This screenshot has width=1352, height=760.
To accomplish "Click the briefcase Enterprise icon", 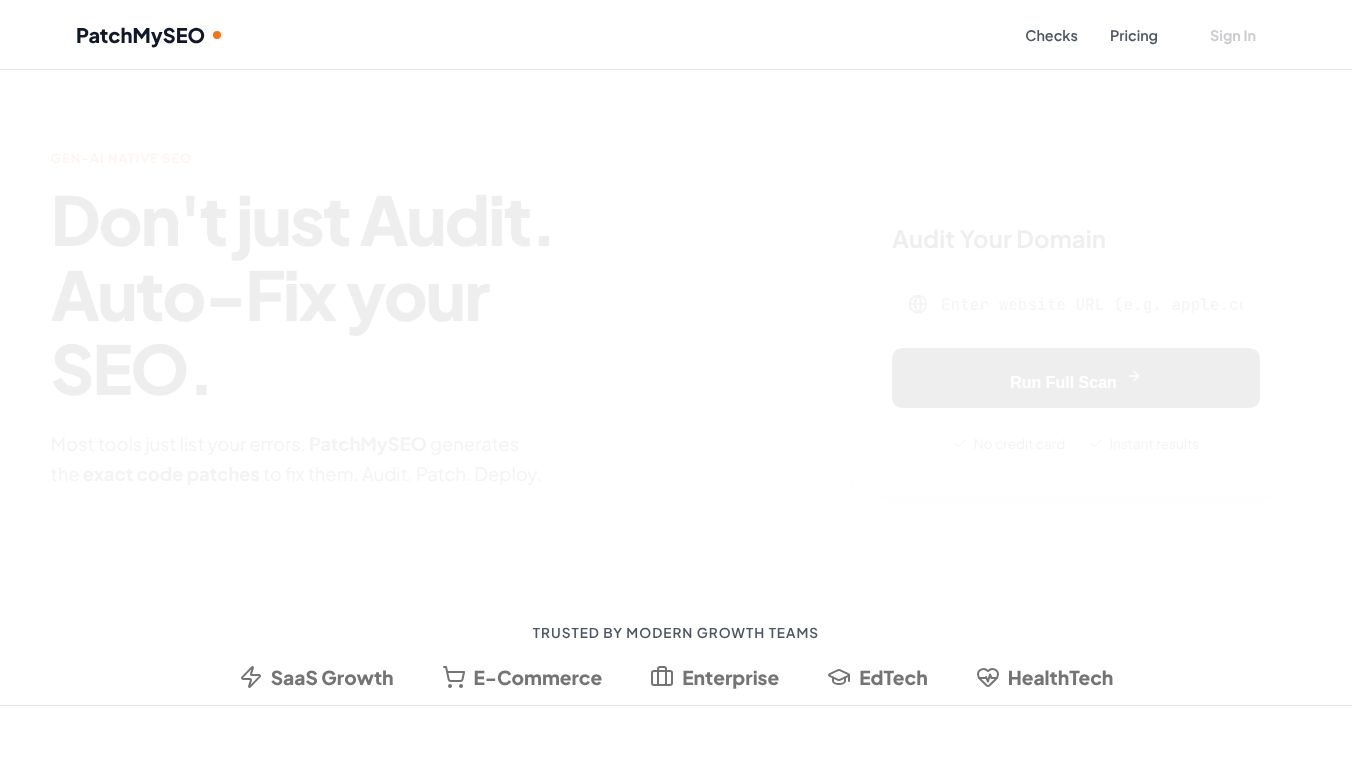I will (662, 677).
